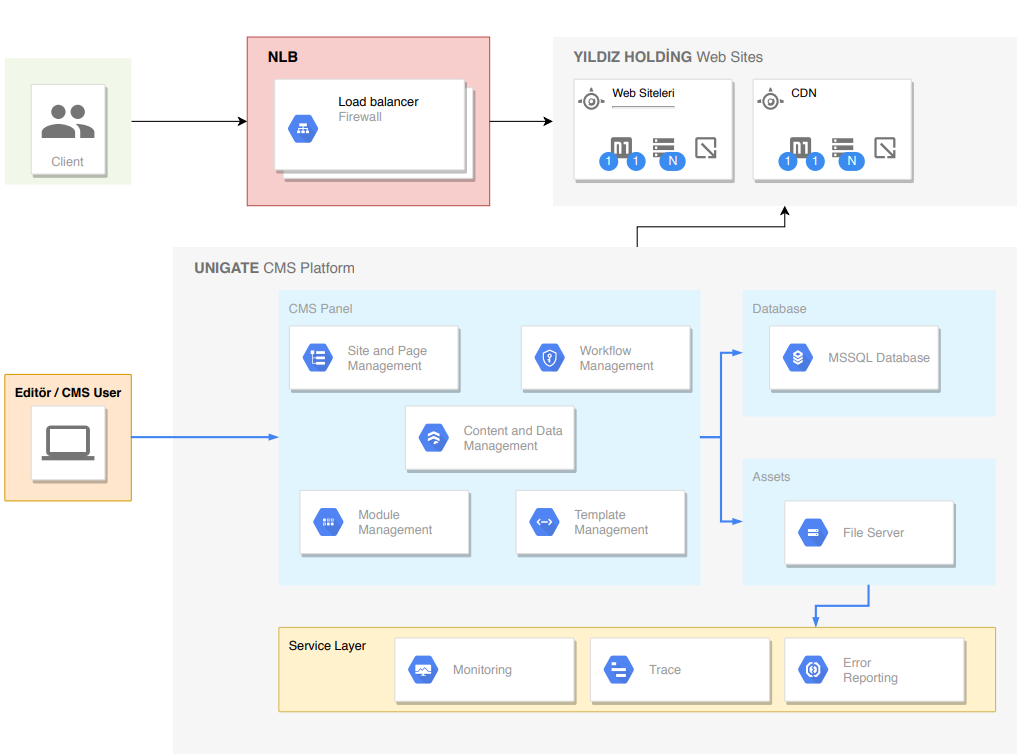Click the Site and Page Management icon
This screenshot has width=1020, height=756.
(x=318, y=358)
